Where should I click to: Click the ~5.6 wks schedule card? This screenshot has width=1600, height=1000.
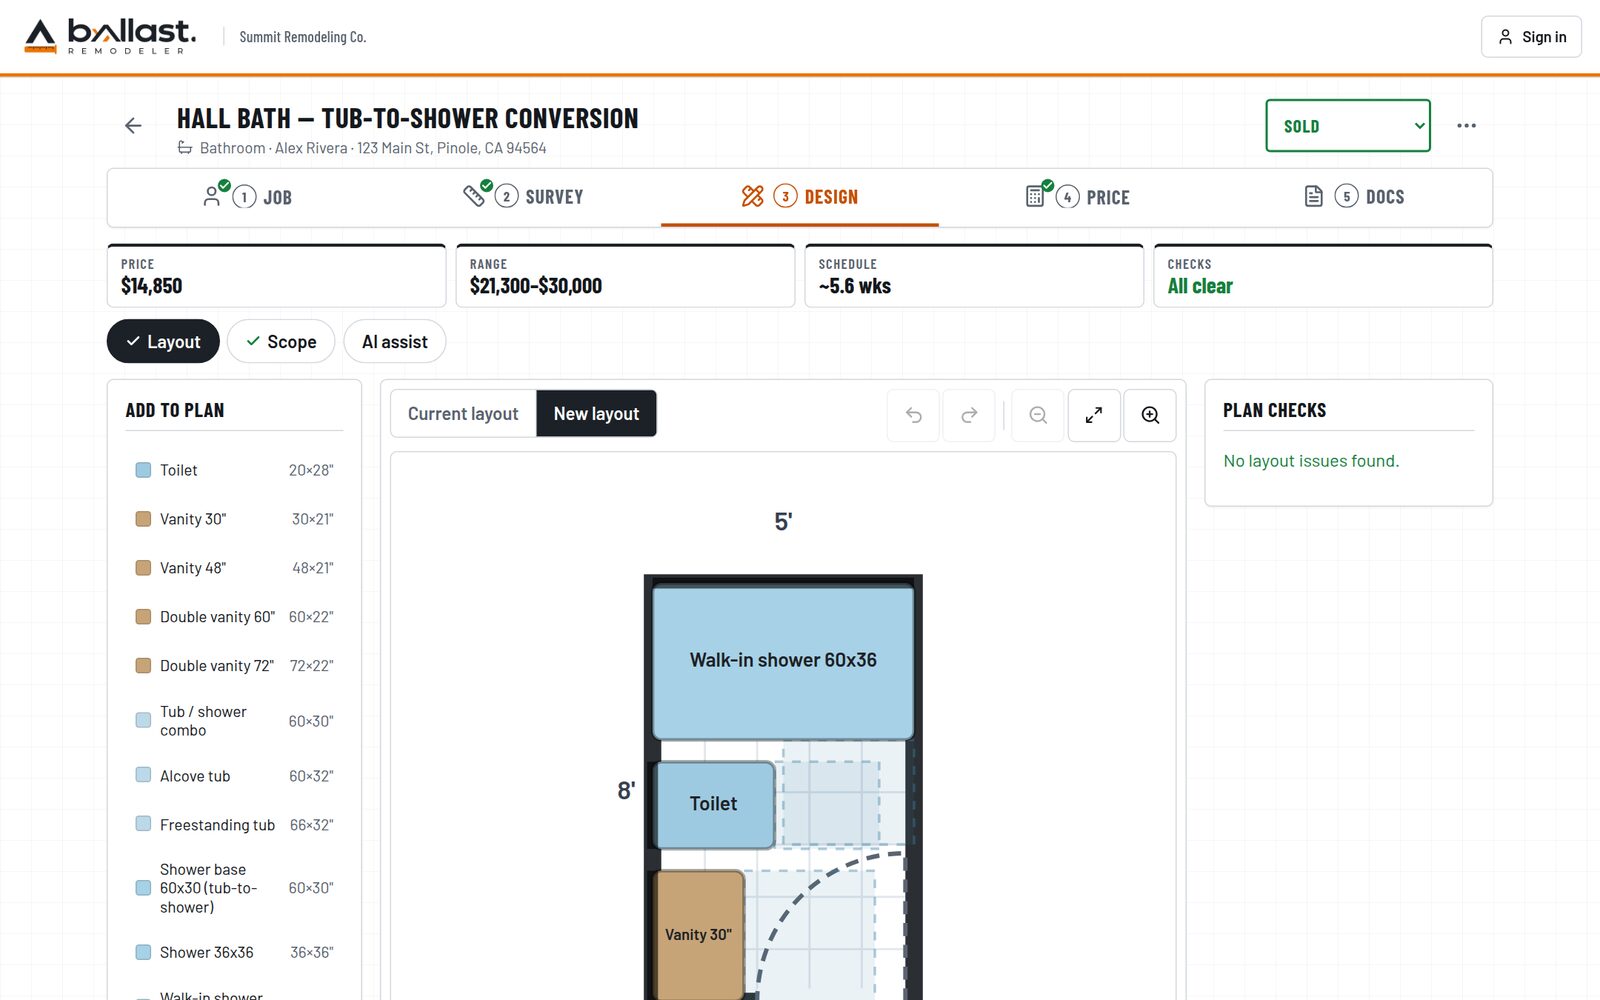tap(974, 276)
